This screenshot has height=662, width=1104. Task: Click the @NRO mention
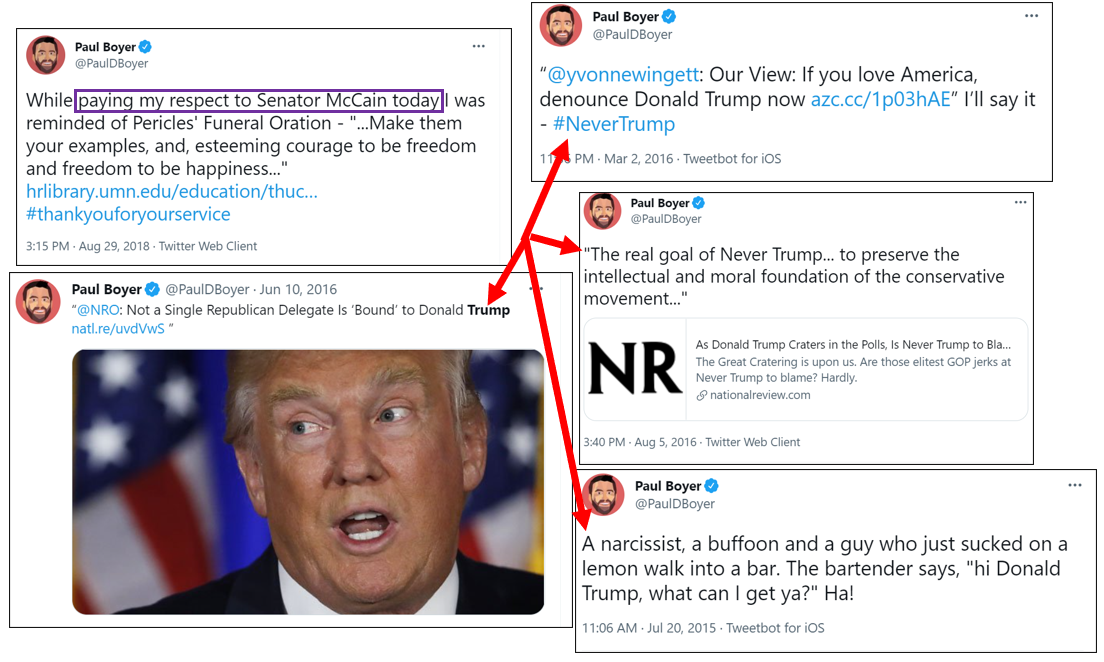[98, 310]
